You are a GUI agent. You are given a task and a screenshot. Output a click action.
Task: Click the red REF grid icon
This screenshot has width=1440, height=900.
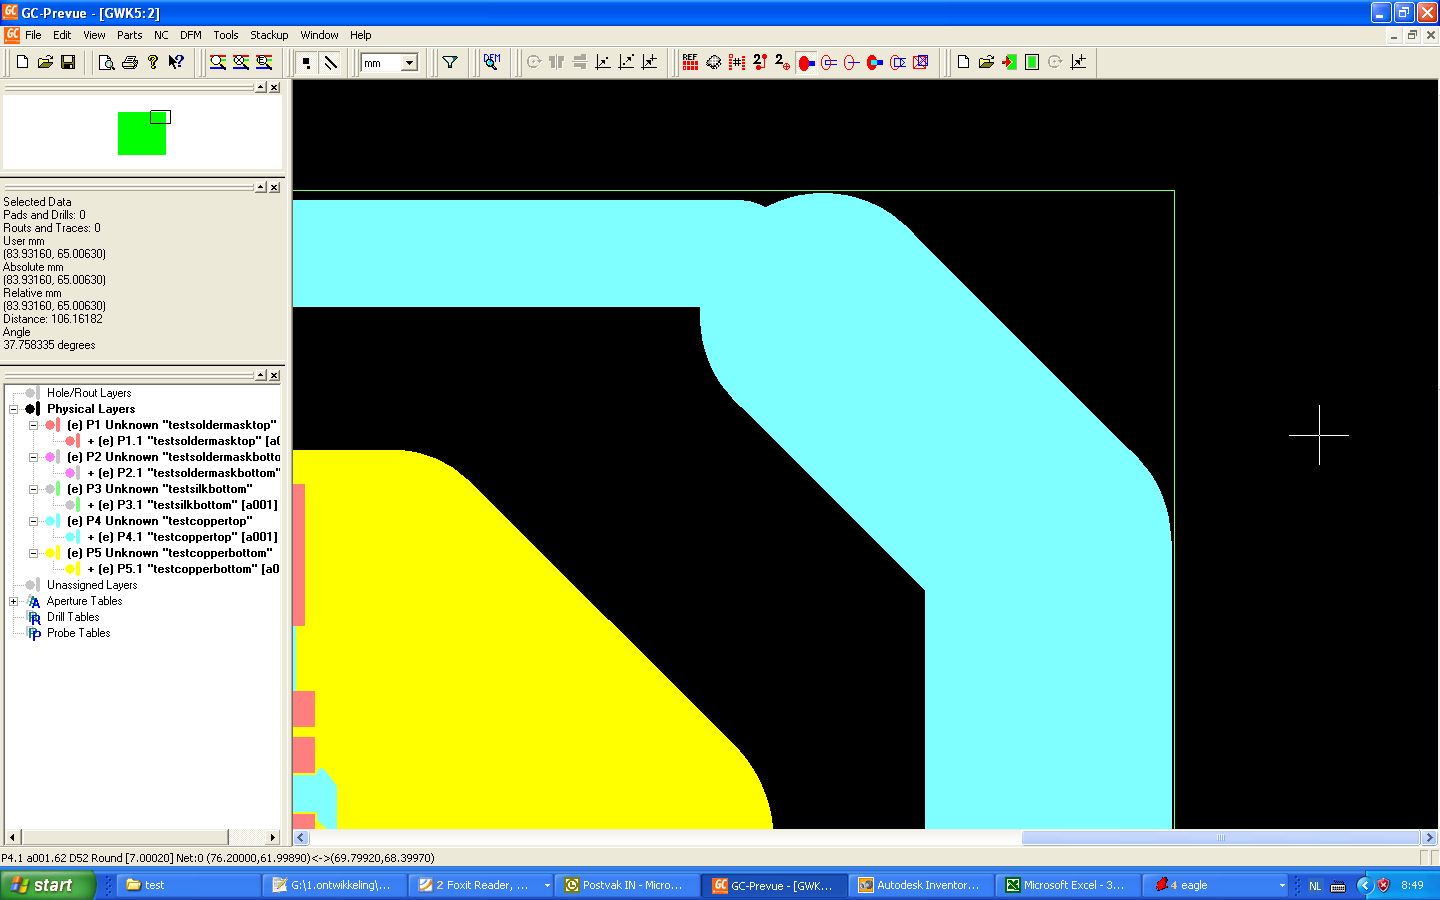point(690,62)
